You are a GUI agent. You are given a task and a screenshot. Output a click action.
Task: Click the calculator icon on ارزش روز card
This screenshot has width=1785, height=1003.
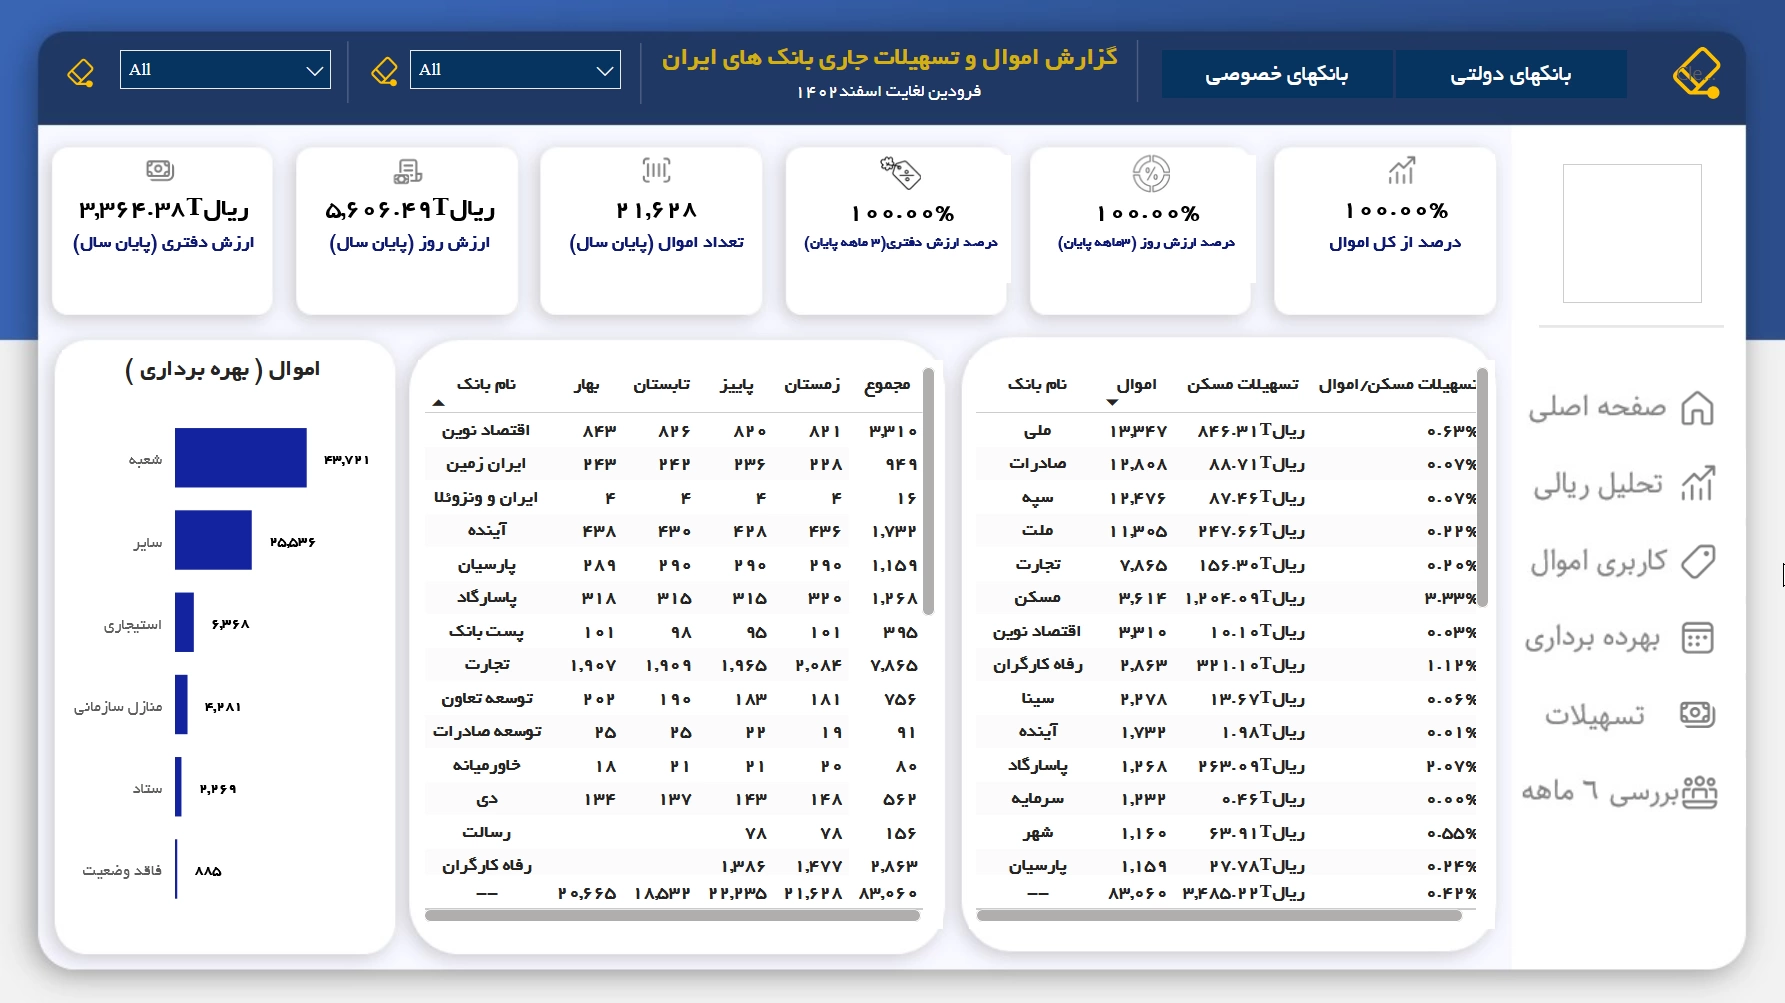tap(407, 171)
